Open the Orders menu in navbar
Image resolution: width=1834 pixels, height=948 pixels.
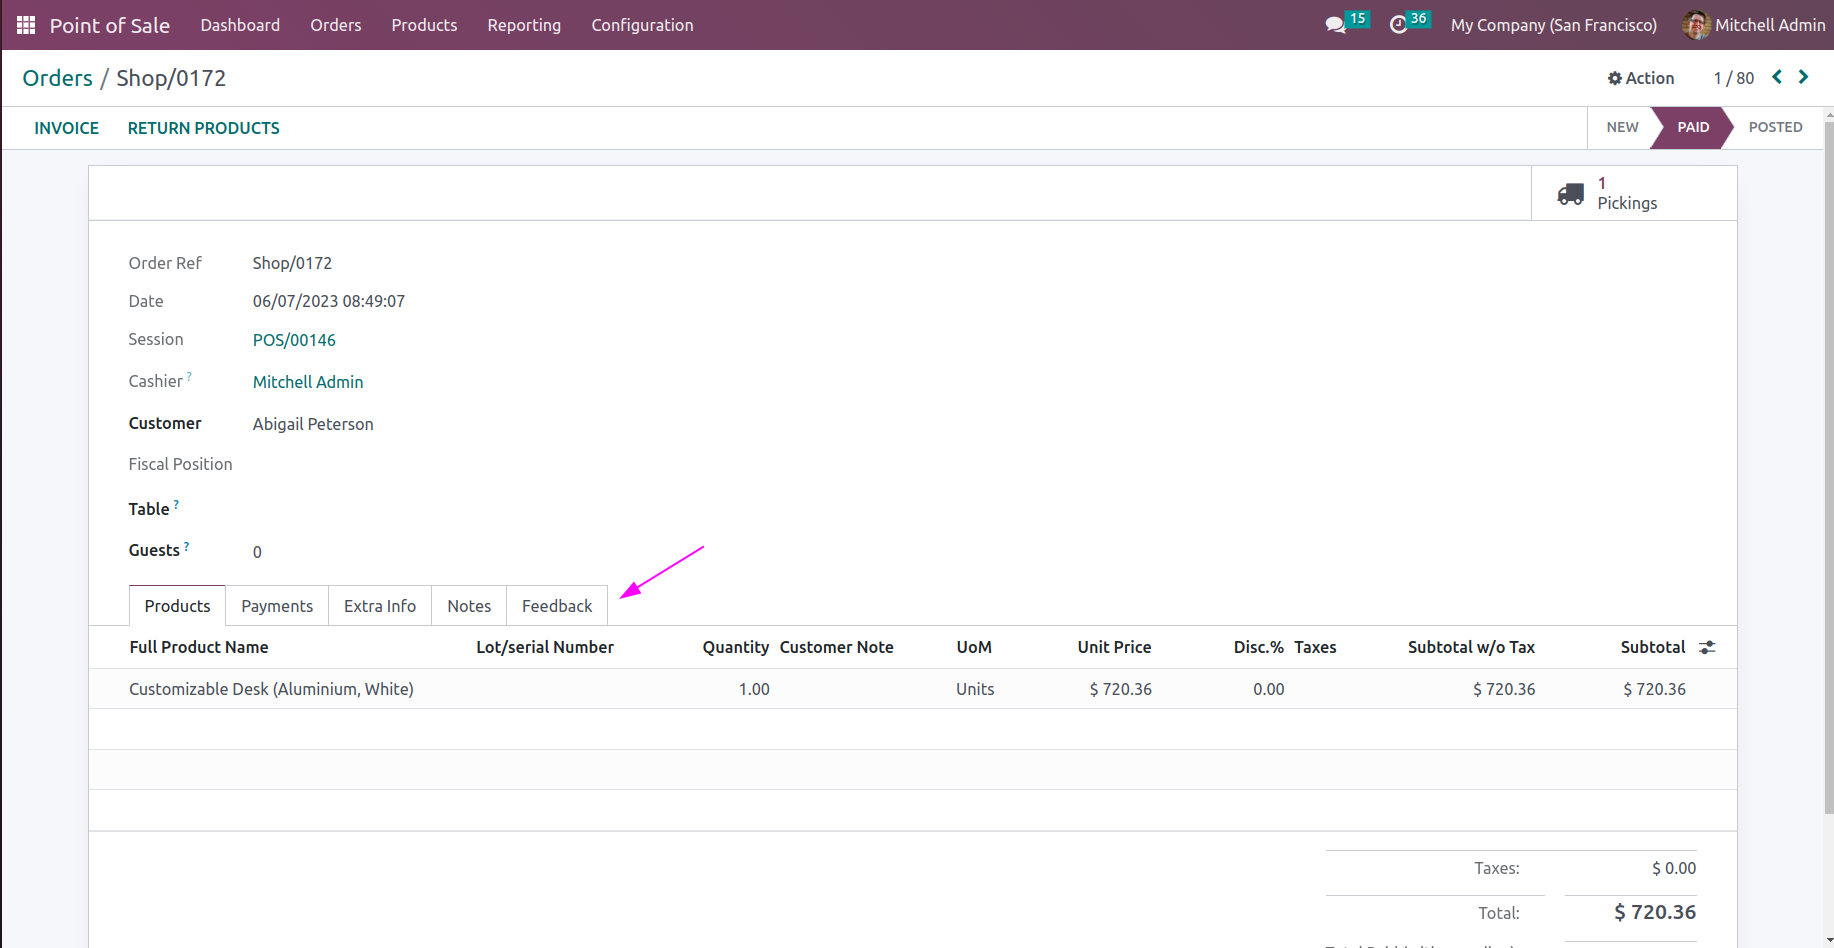(335, 25)
